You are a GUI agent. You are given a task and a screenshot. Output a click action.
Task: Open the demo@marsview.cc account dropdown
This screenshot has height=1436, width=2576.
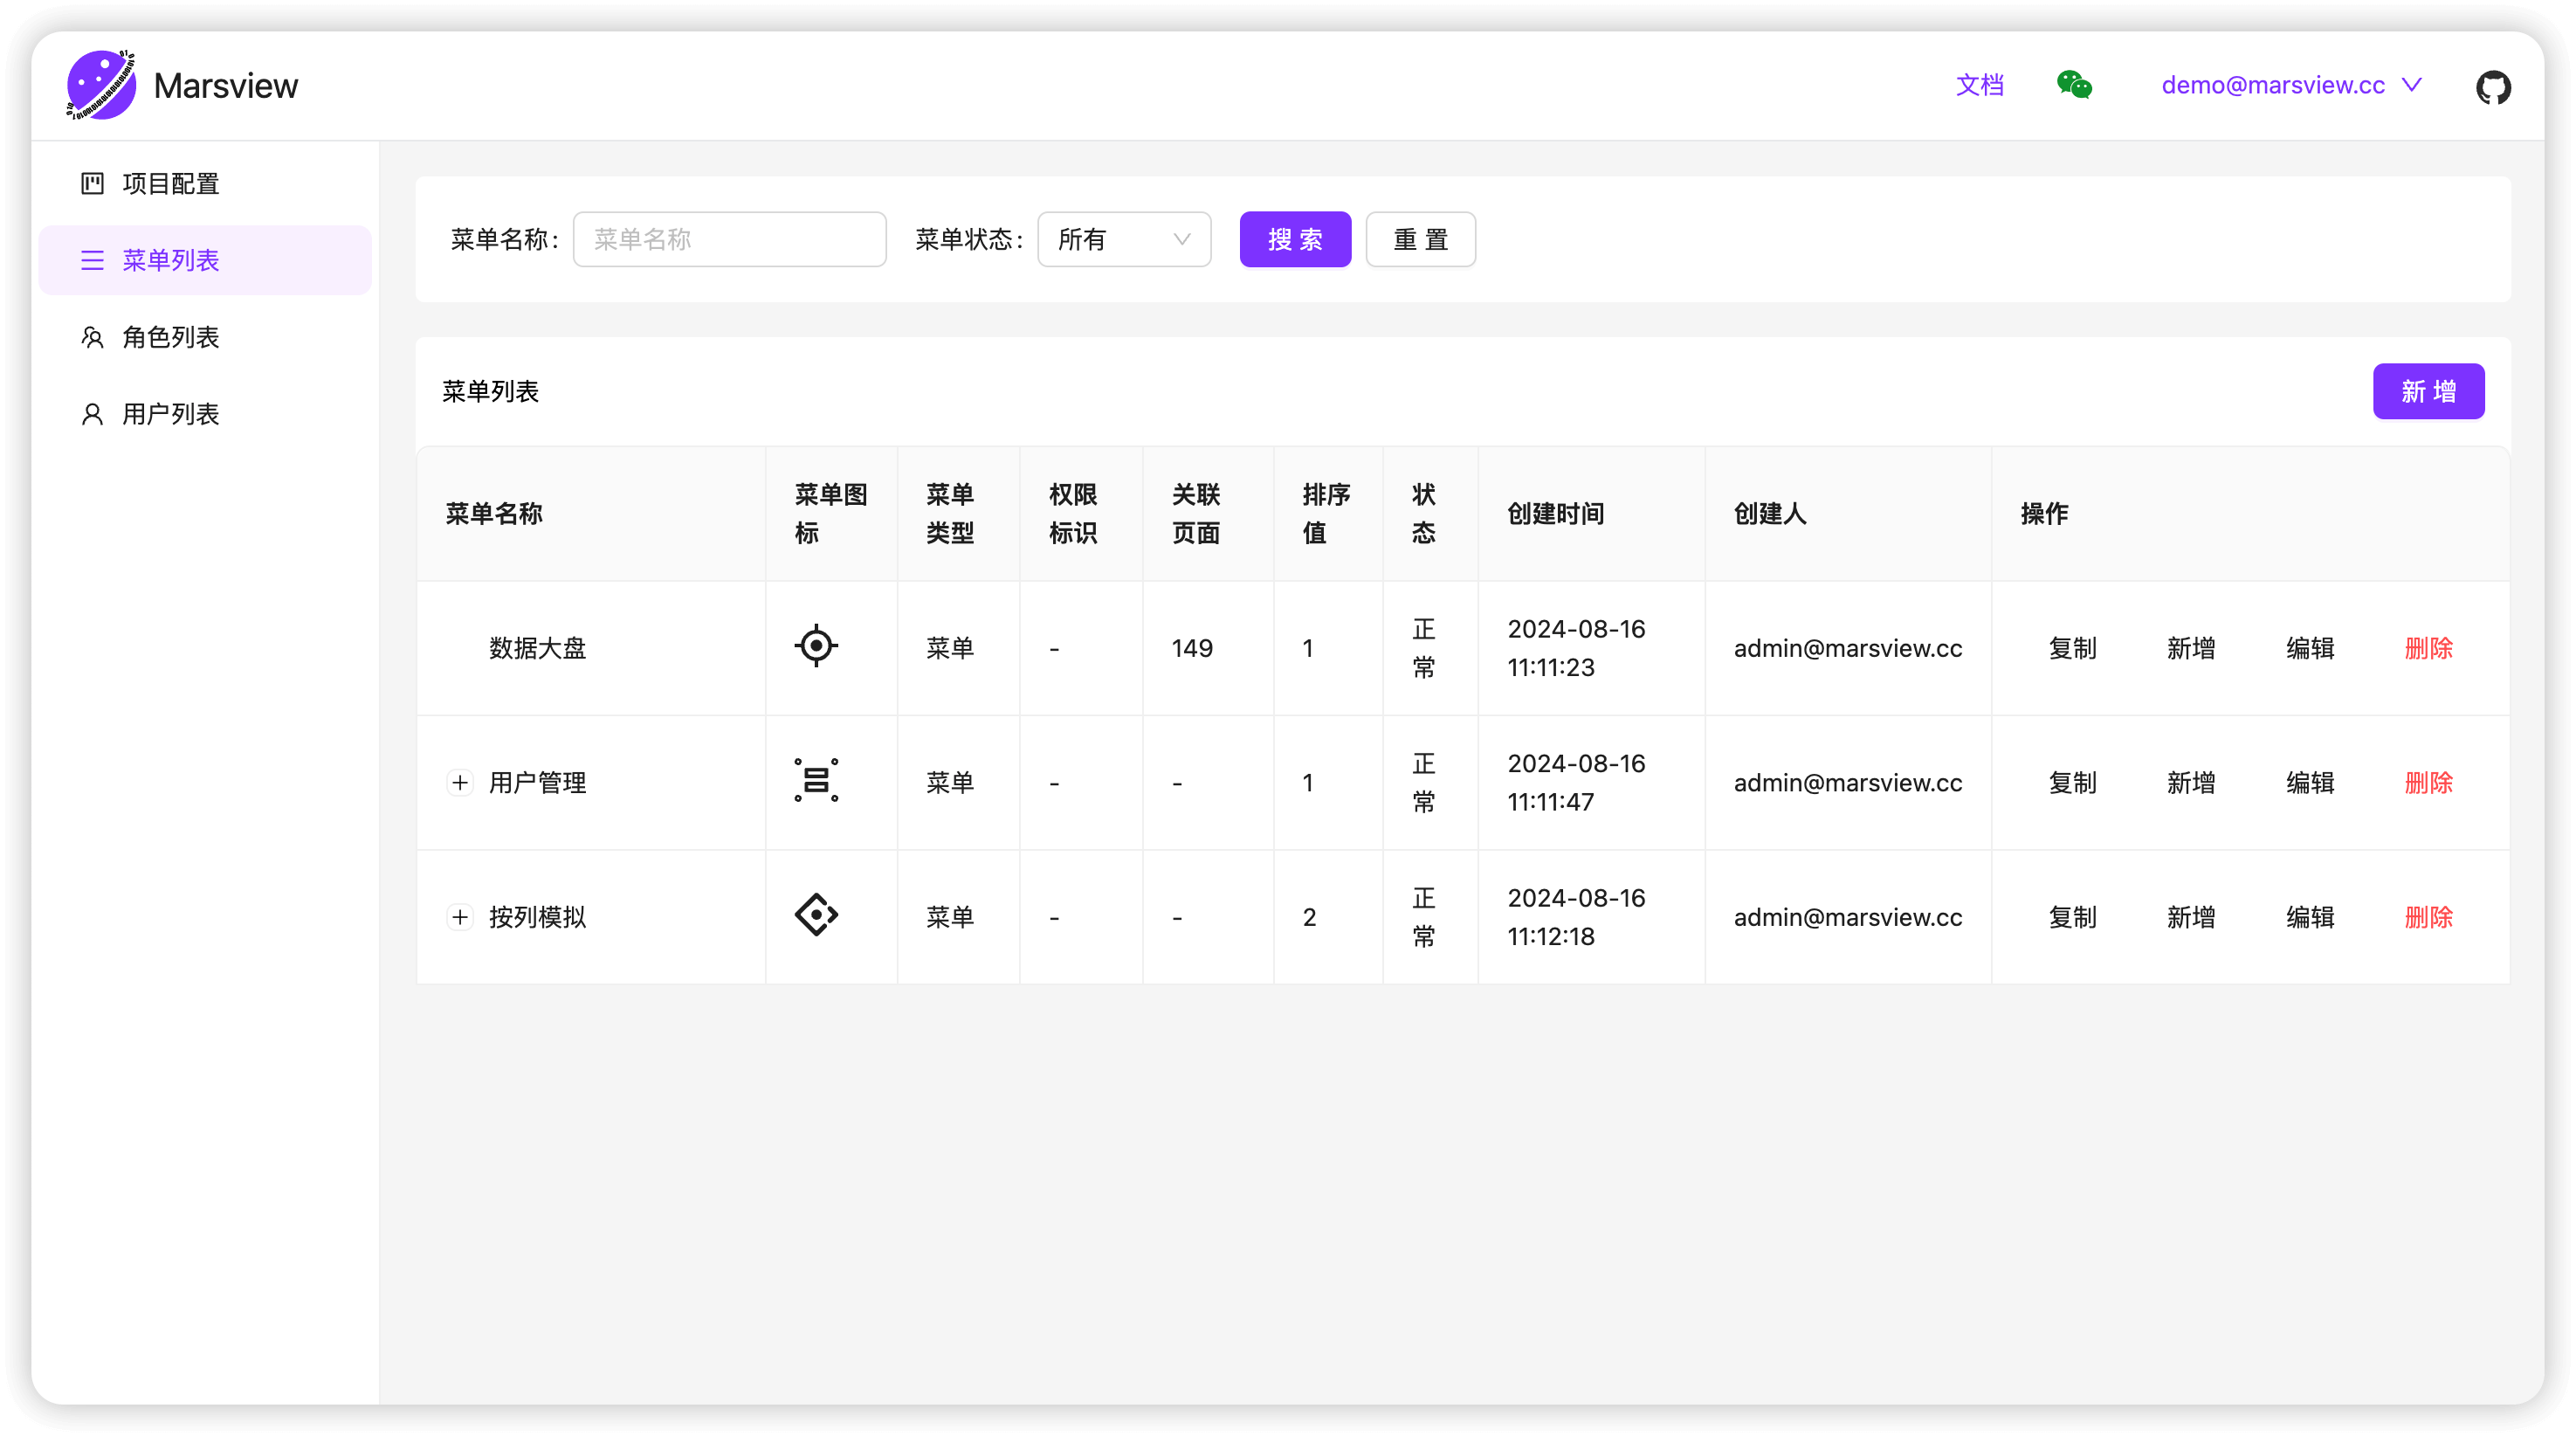[x=2292, y=85]
